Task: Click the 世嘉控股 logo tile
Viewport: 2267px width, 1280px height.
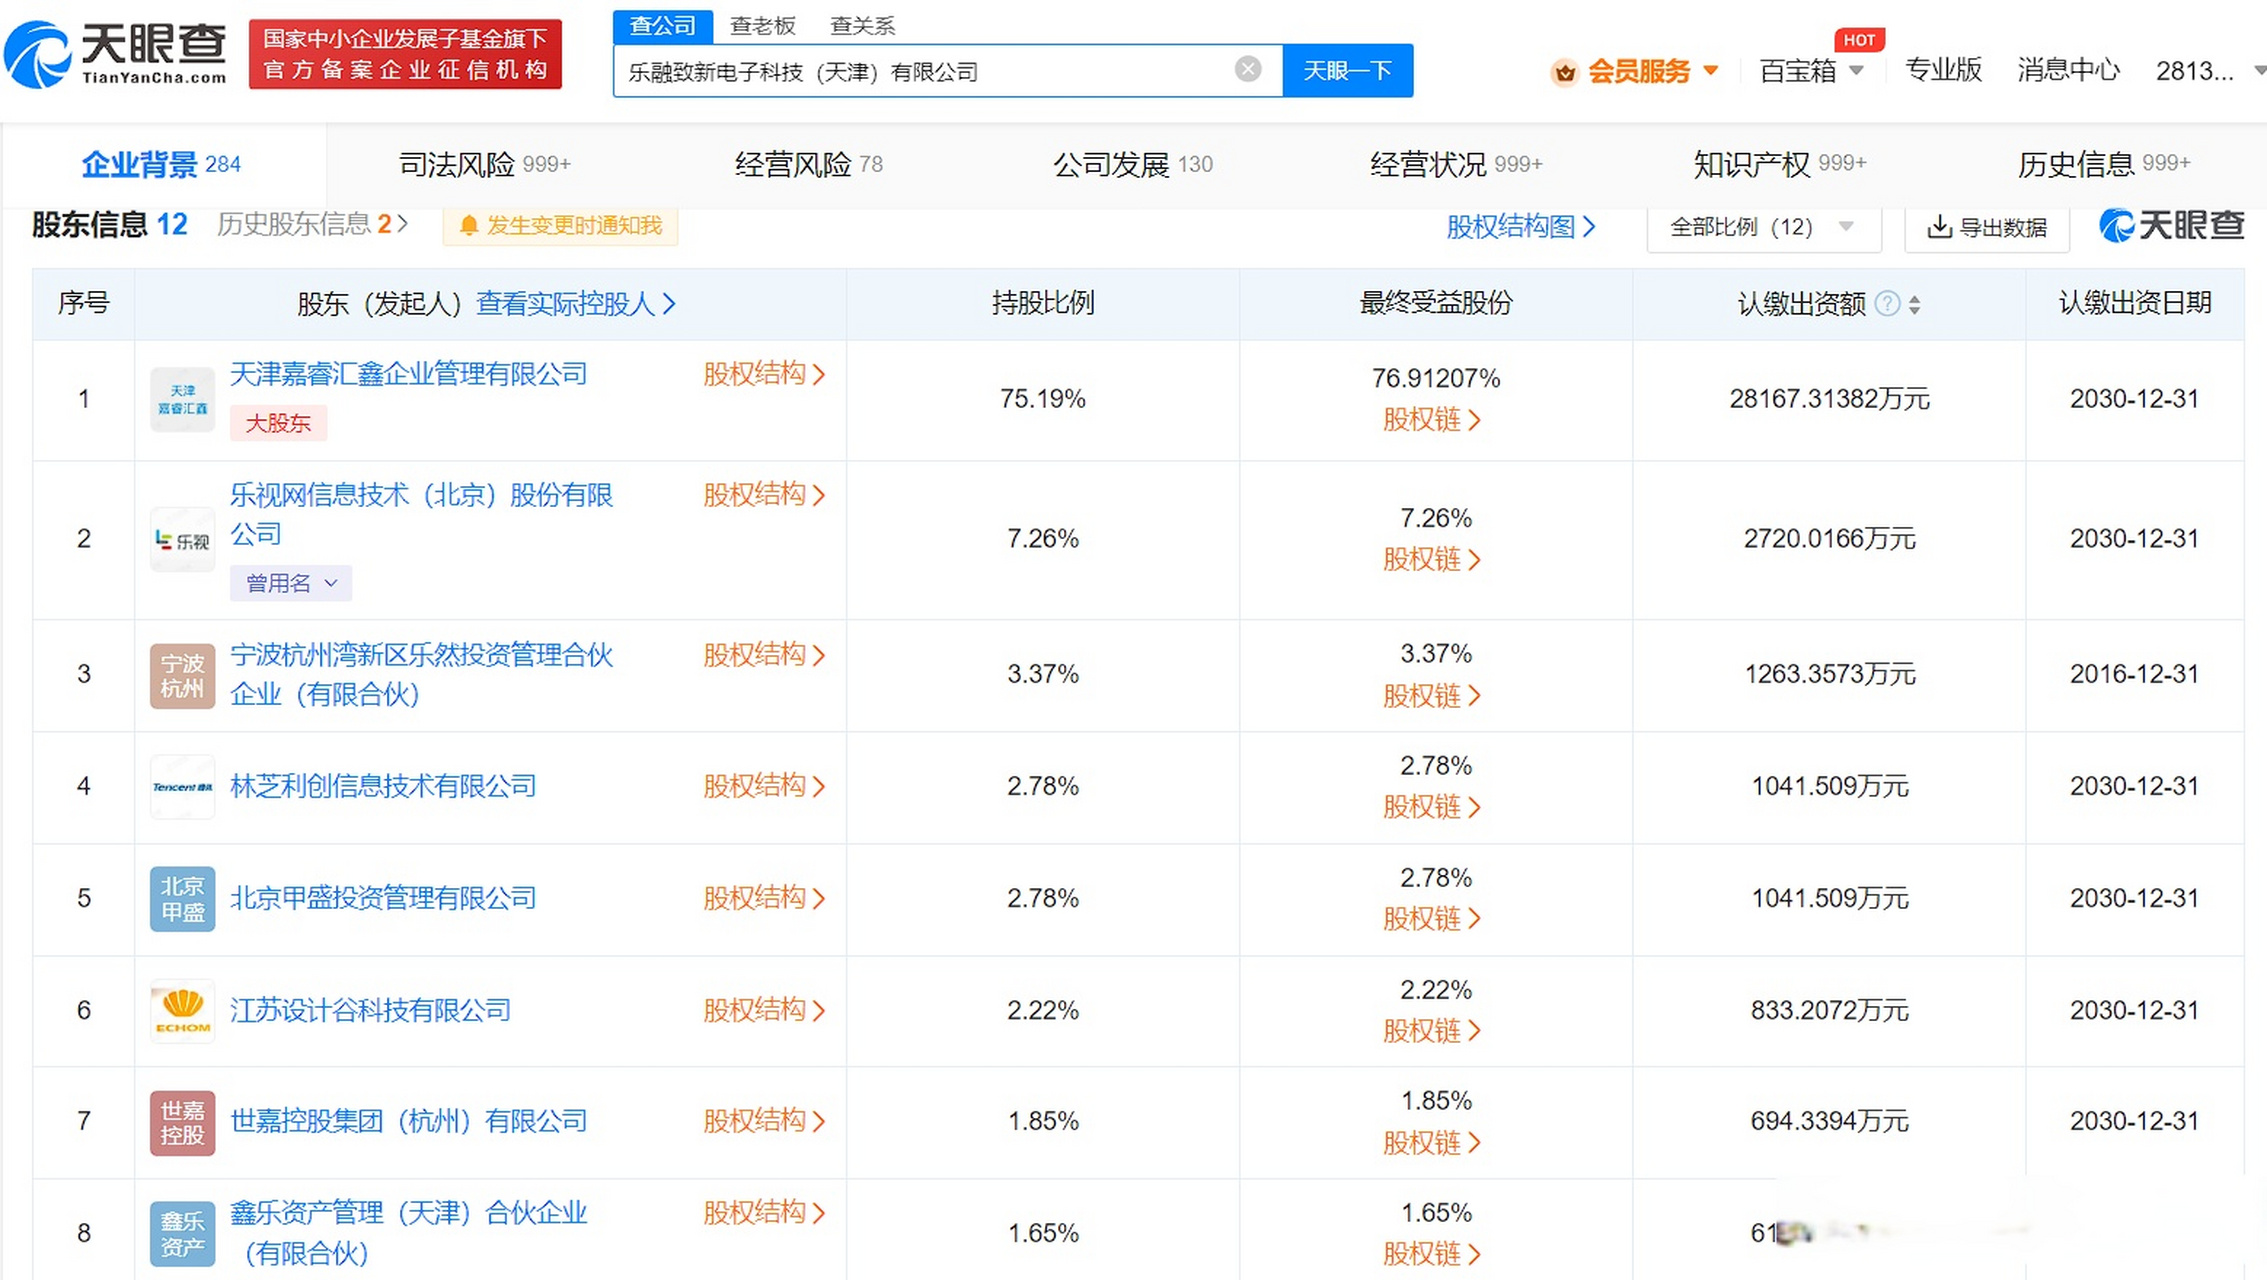Action: [182, 1123]
